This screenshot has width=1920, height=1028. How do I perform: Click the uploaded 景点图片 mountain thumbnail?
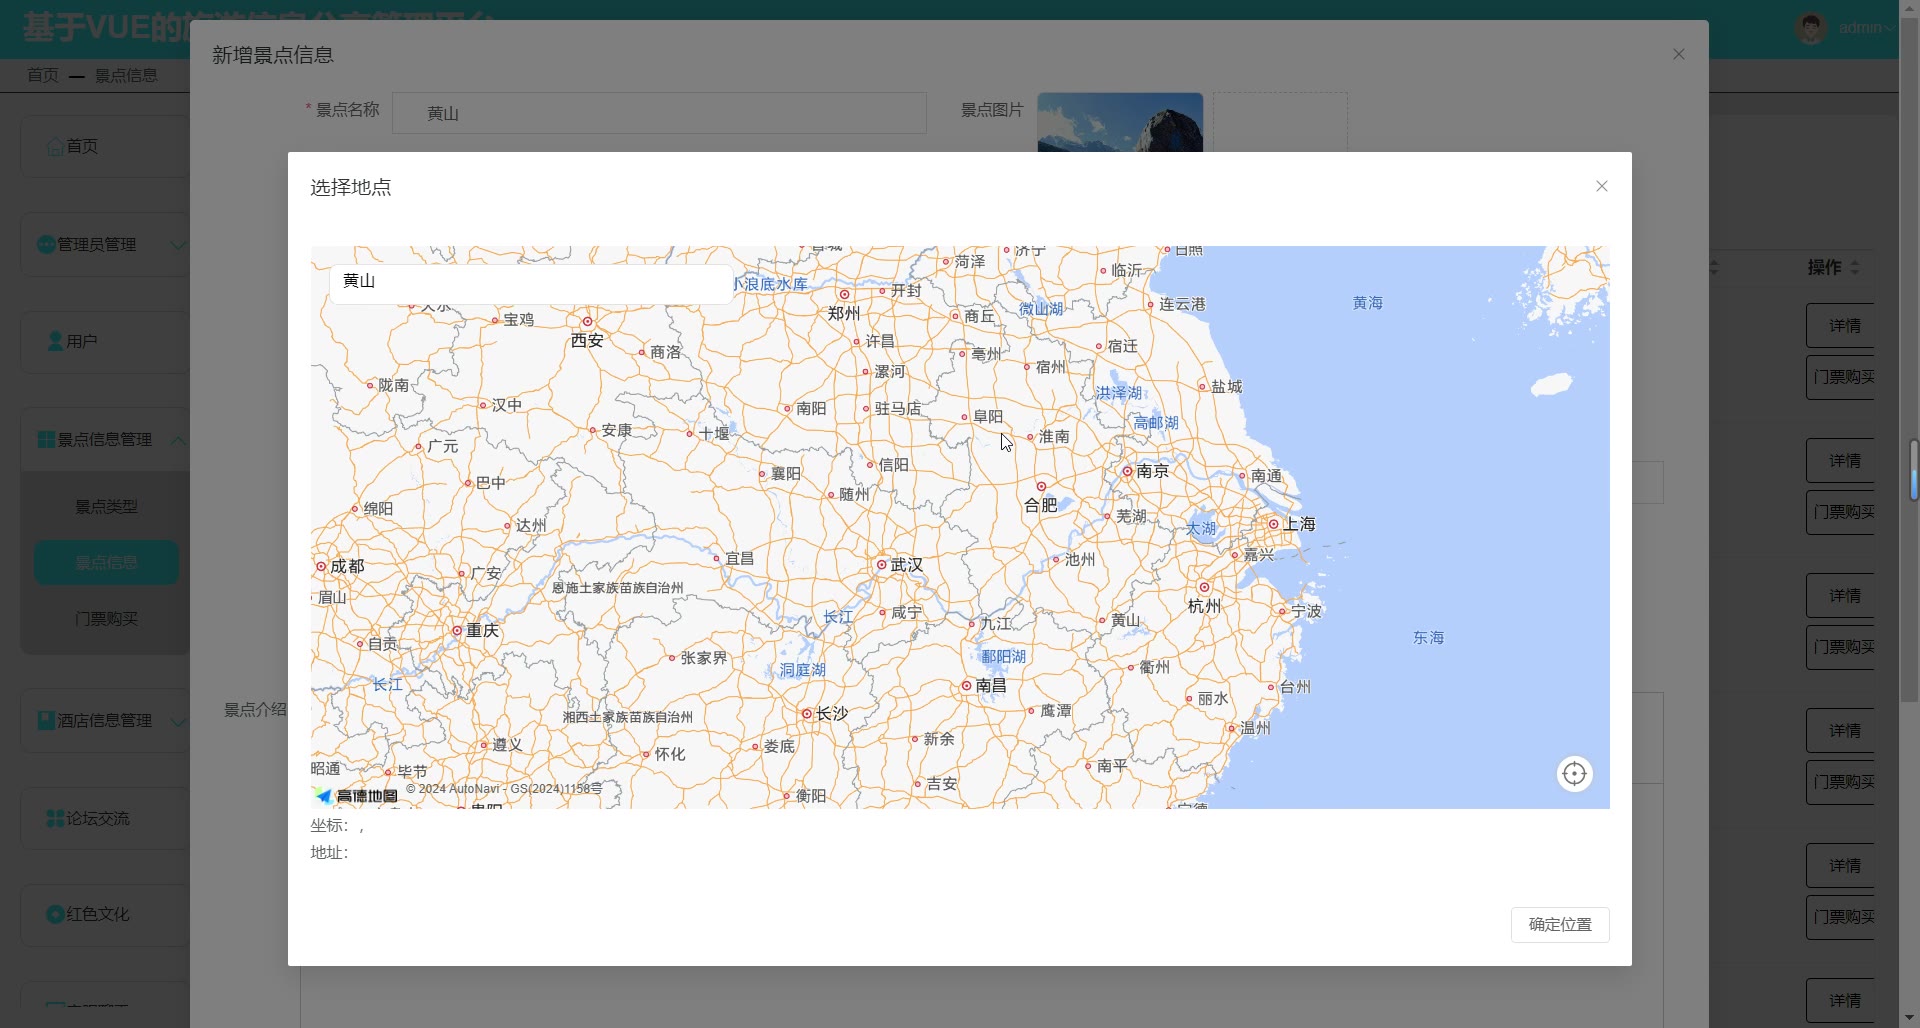pos(1120,123)
